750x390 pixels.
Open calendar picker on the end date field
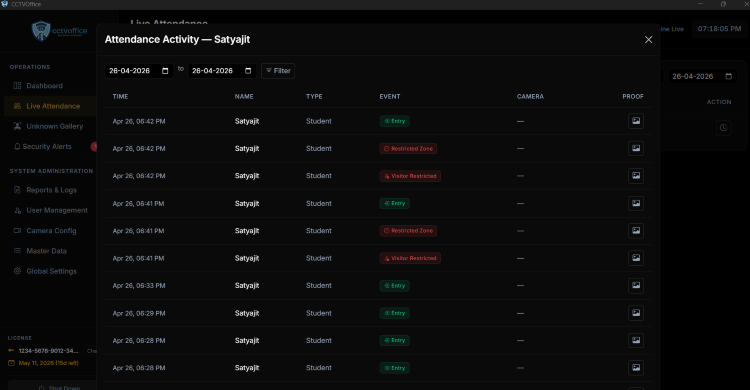pos(248,71)
